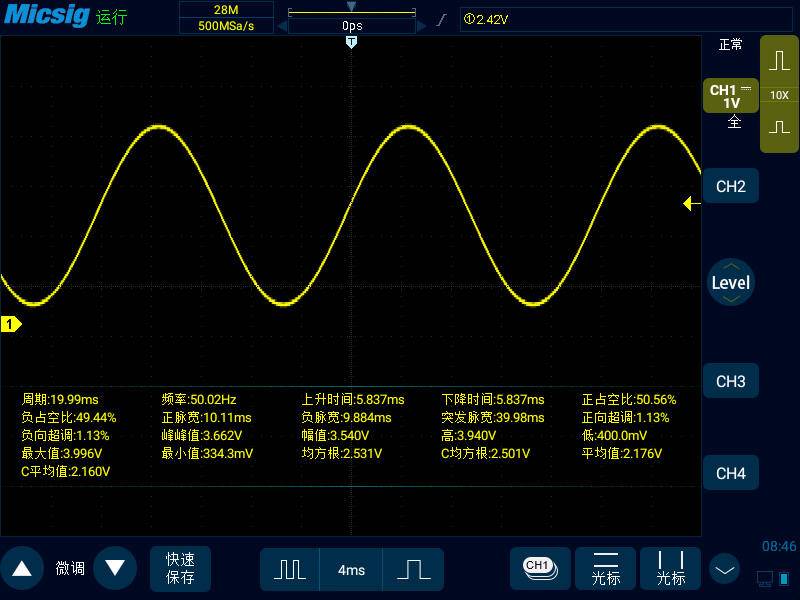Select the 突发脉宽:39.98ms measurement
This screenshot has width=800, height=600.
pos(493,417)
